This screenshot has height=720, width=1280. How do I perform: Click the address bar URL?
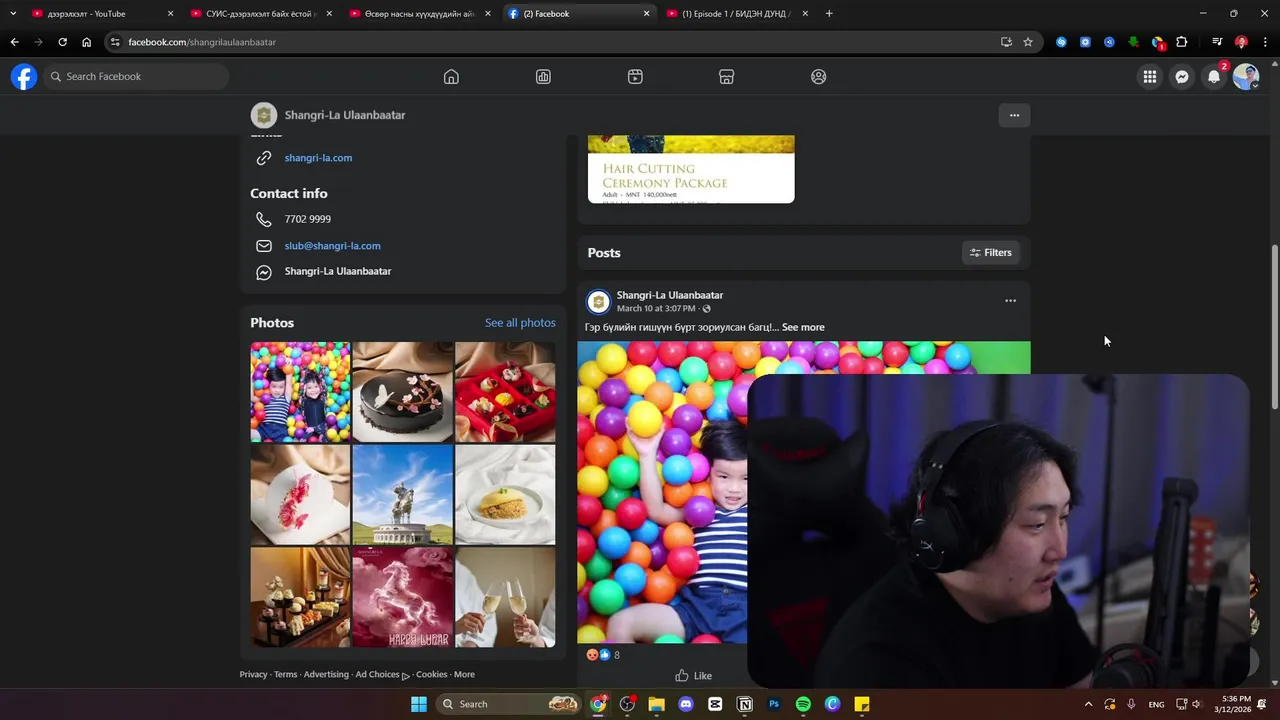click(x=202, y=42)
